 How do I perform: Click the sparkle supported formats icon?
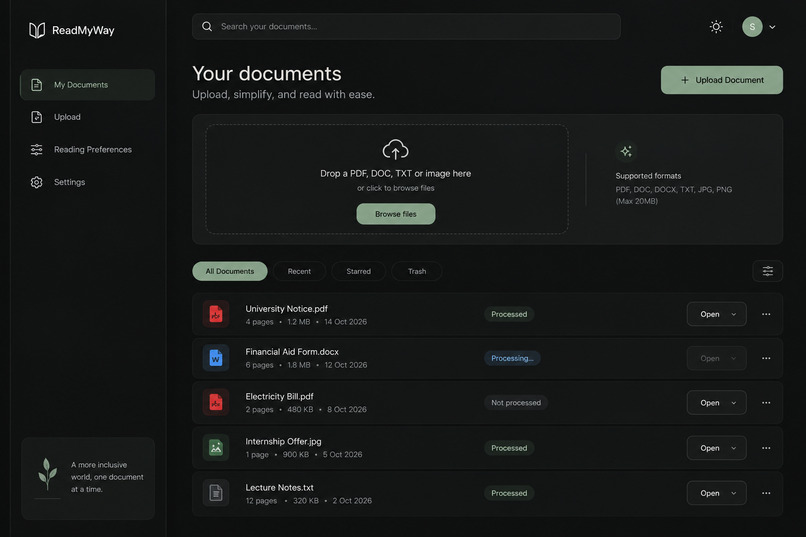pos(626,152)
